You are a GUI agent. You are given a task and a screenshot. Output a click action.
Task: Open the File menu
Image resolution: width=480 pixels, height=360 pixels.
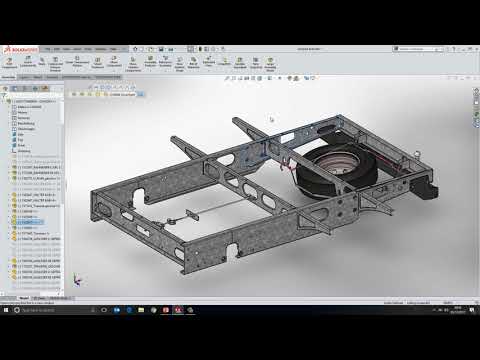[x=47, y=49]
